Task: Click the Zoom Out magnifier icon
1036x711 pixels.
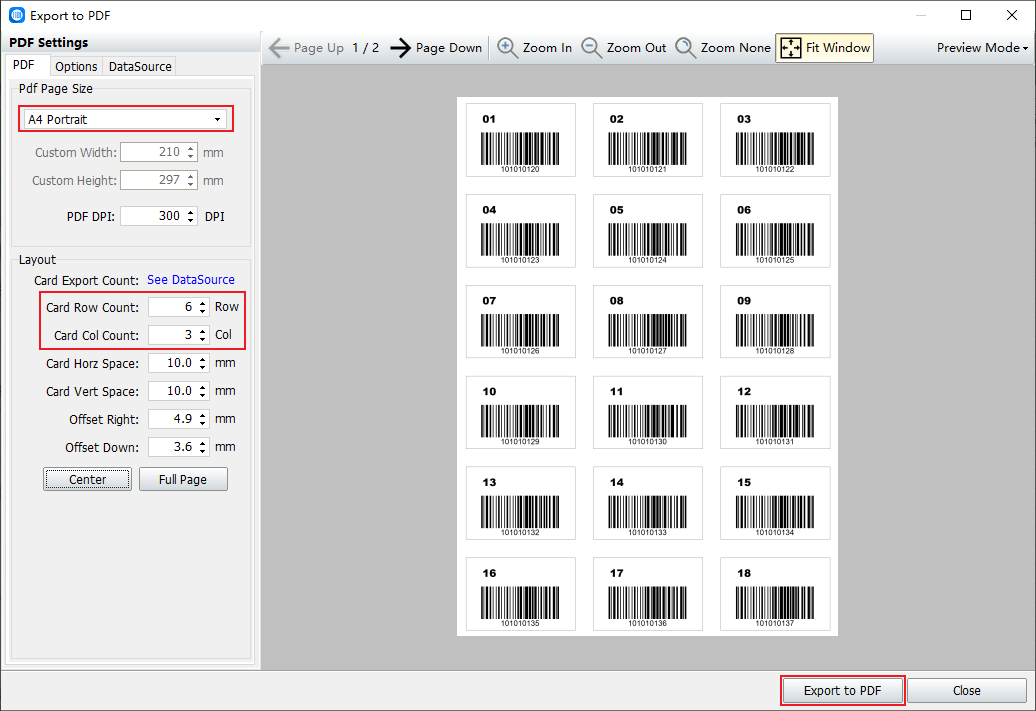Action: point(591,48)
